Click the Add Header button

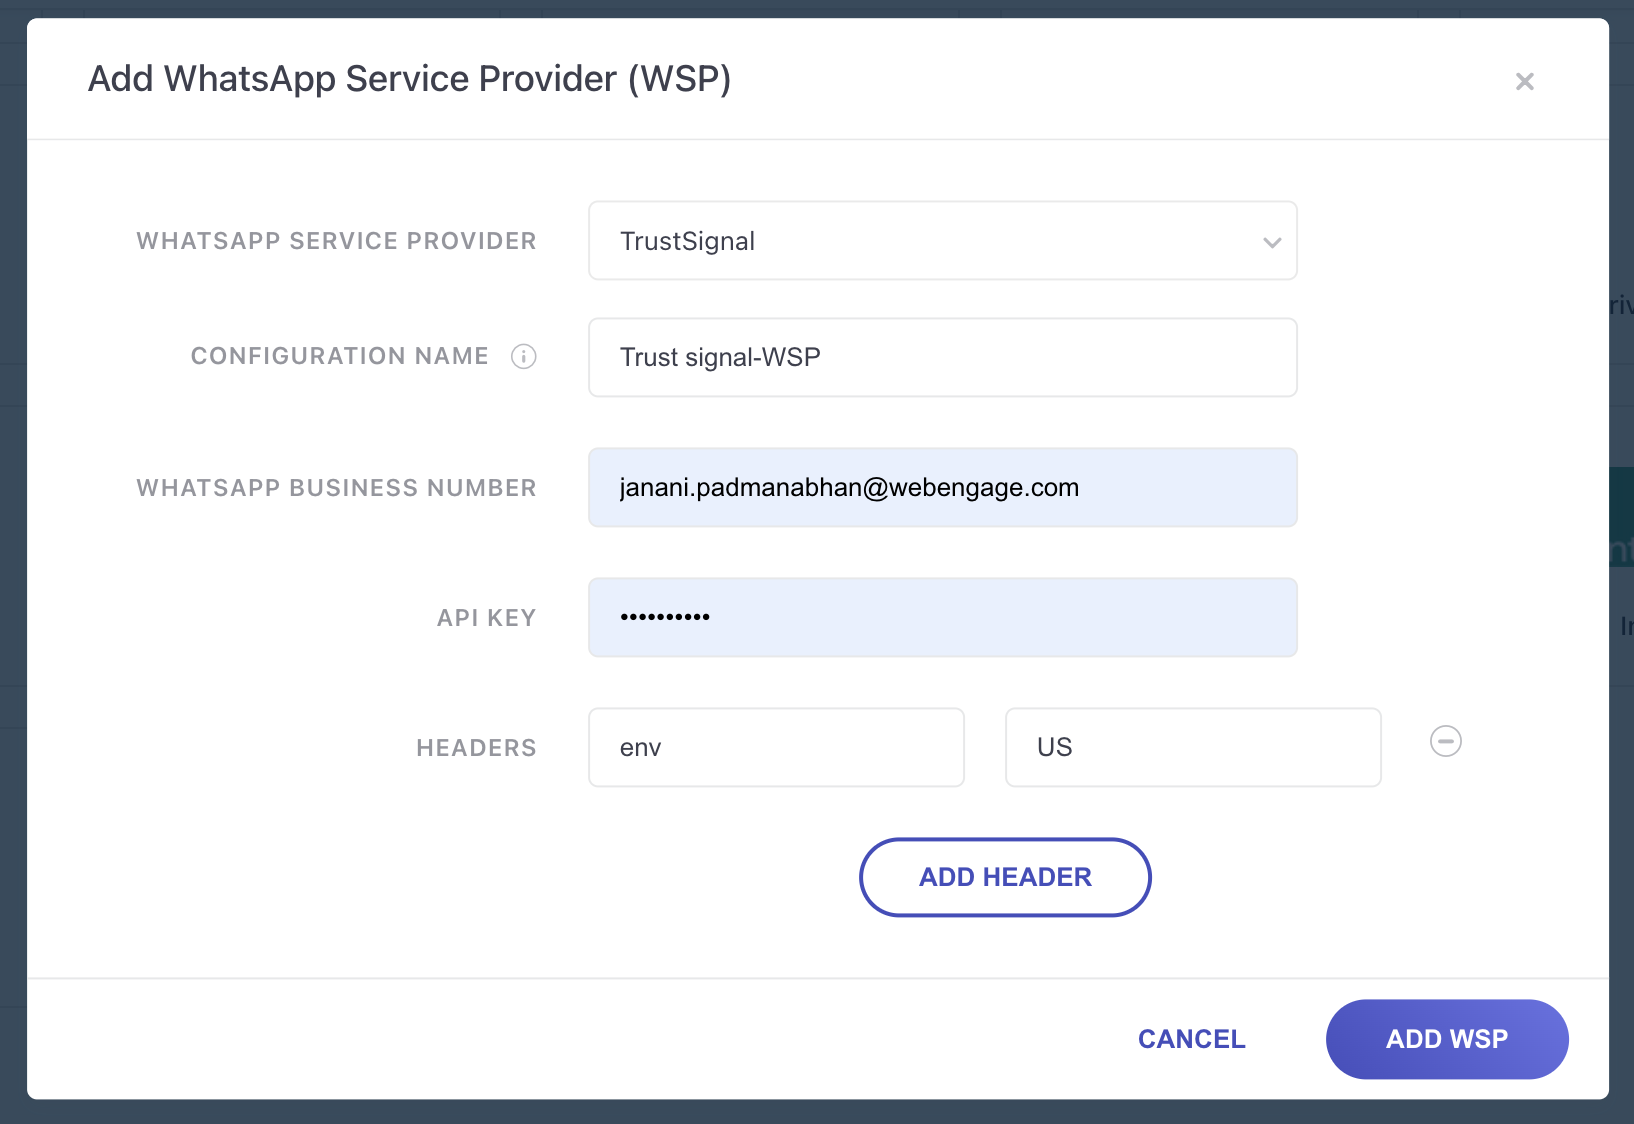1005,877
